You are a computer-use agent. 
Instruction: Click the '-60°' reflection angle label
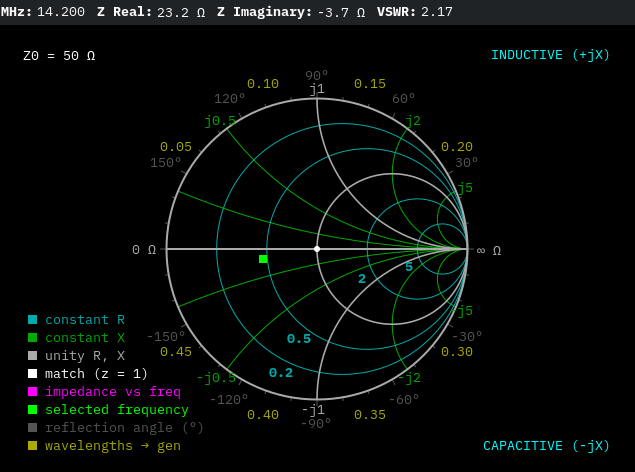(404, 400)
